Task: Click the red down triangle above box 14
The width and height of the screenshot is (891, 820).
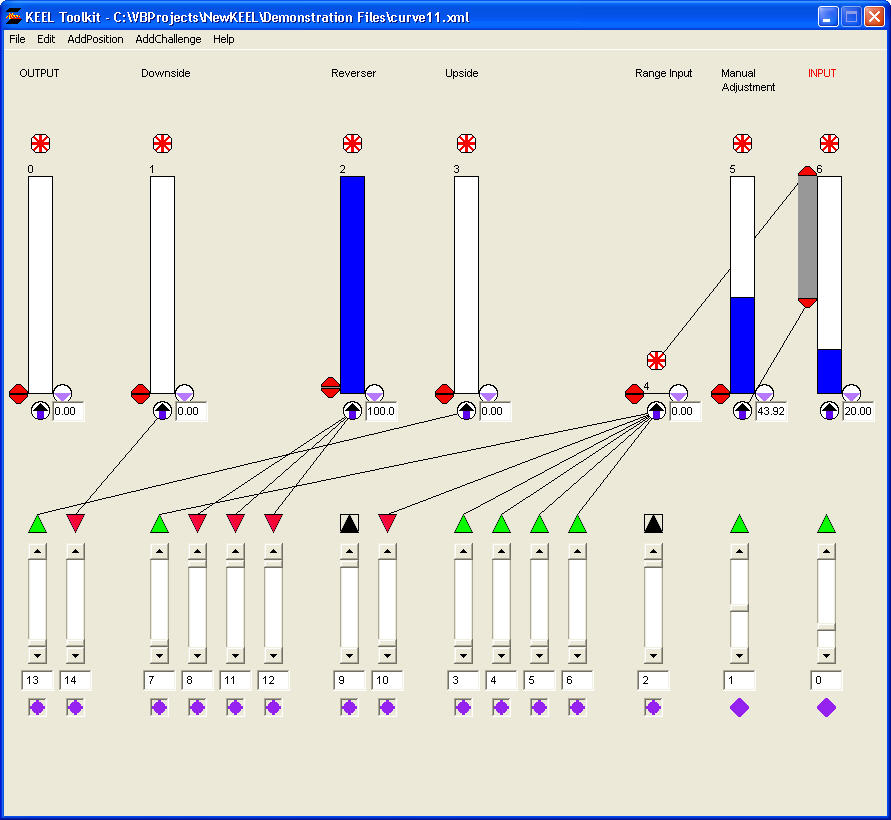Action: [75, 523]
